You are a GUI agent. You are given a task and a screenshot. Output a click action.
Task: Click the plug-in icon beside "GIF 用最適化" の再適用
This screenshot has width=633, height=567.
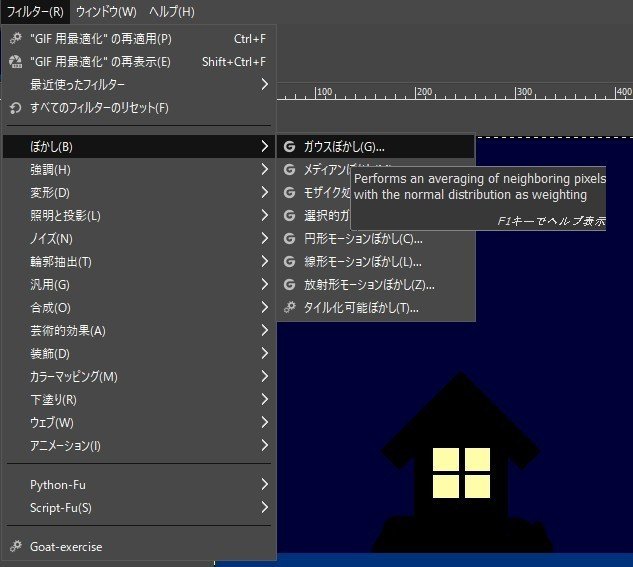[16, 39]
